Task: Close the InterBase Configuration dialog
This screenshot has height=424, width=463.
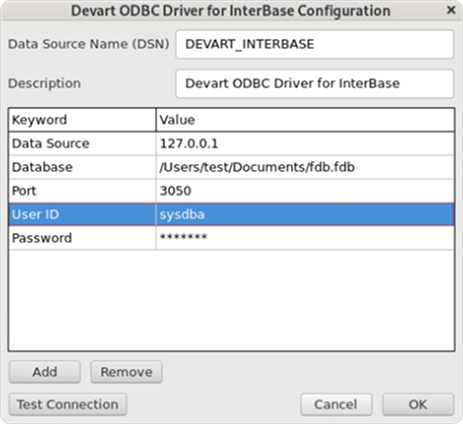Action: click(451, 10)
